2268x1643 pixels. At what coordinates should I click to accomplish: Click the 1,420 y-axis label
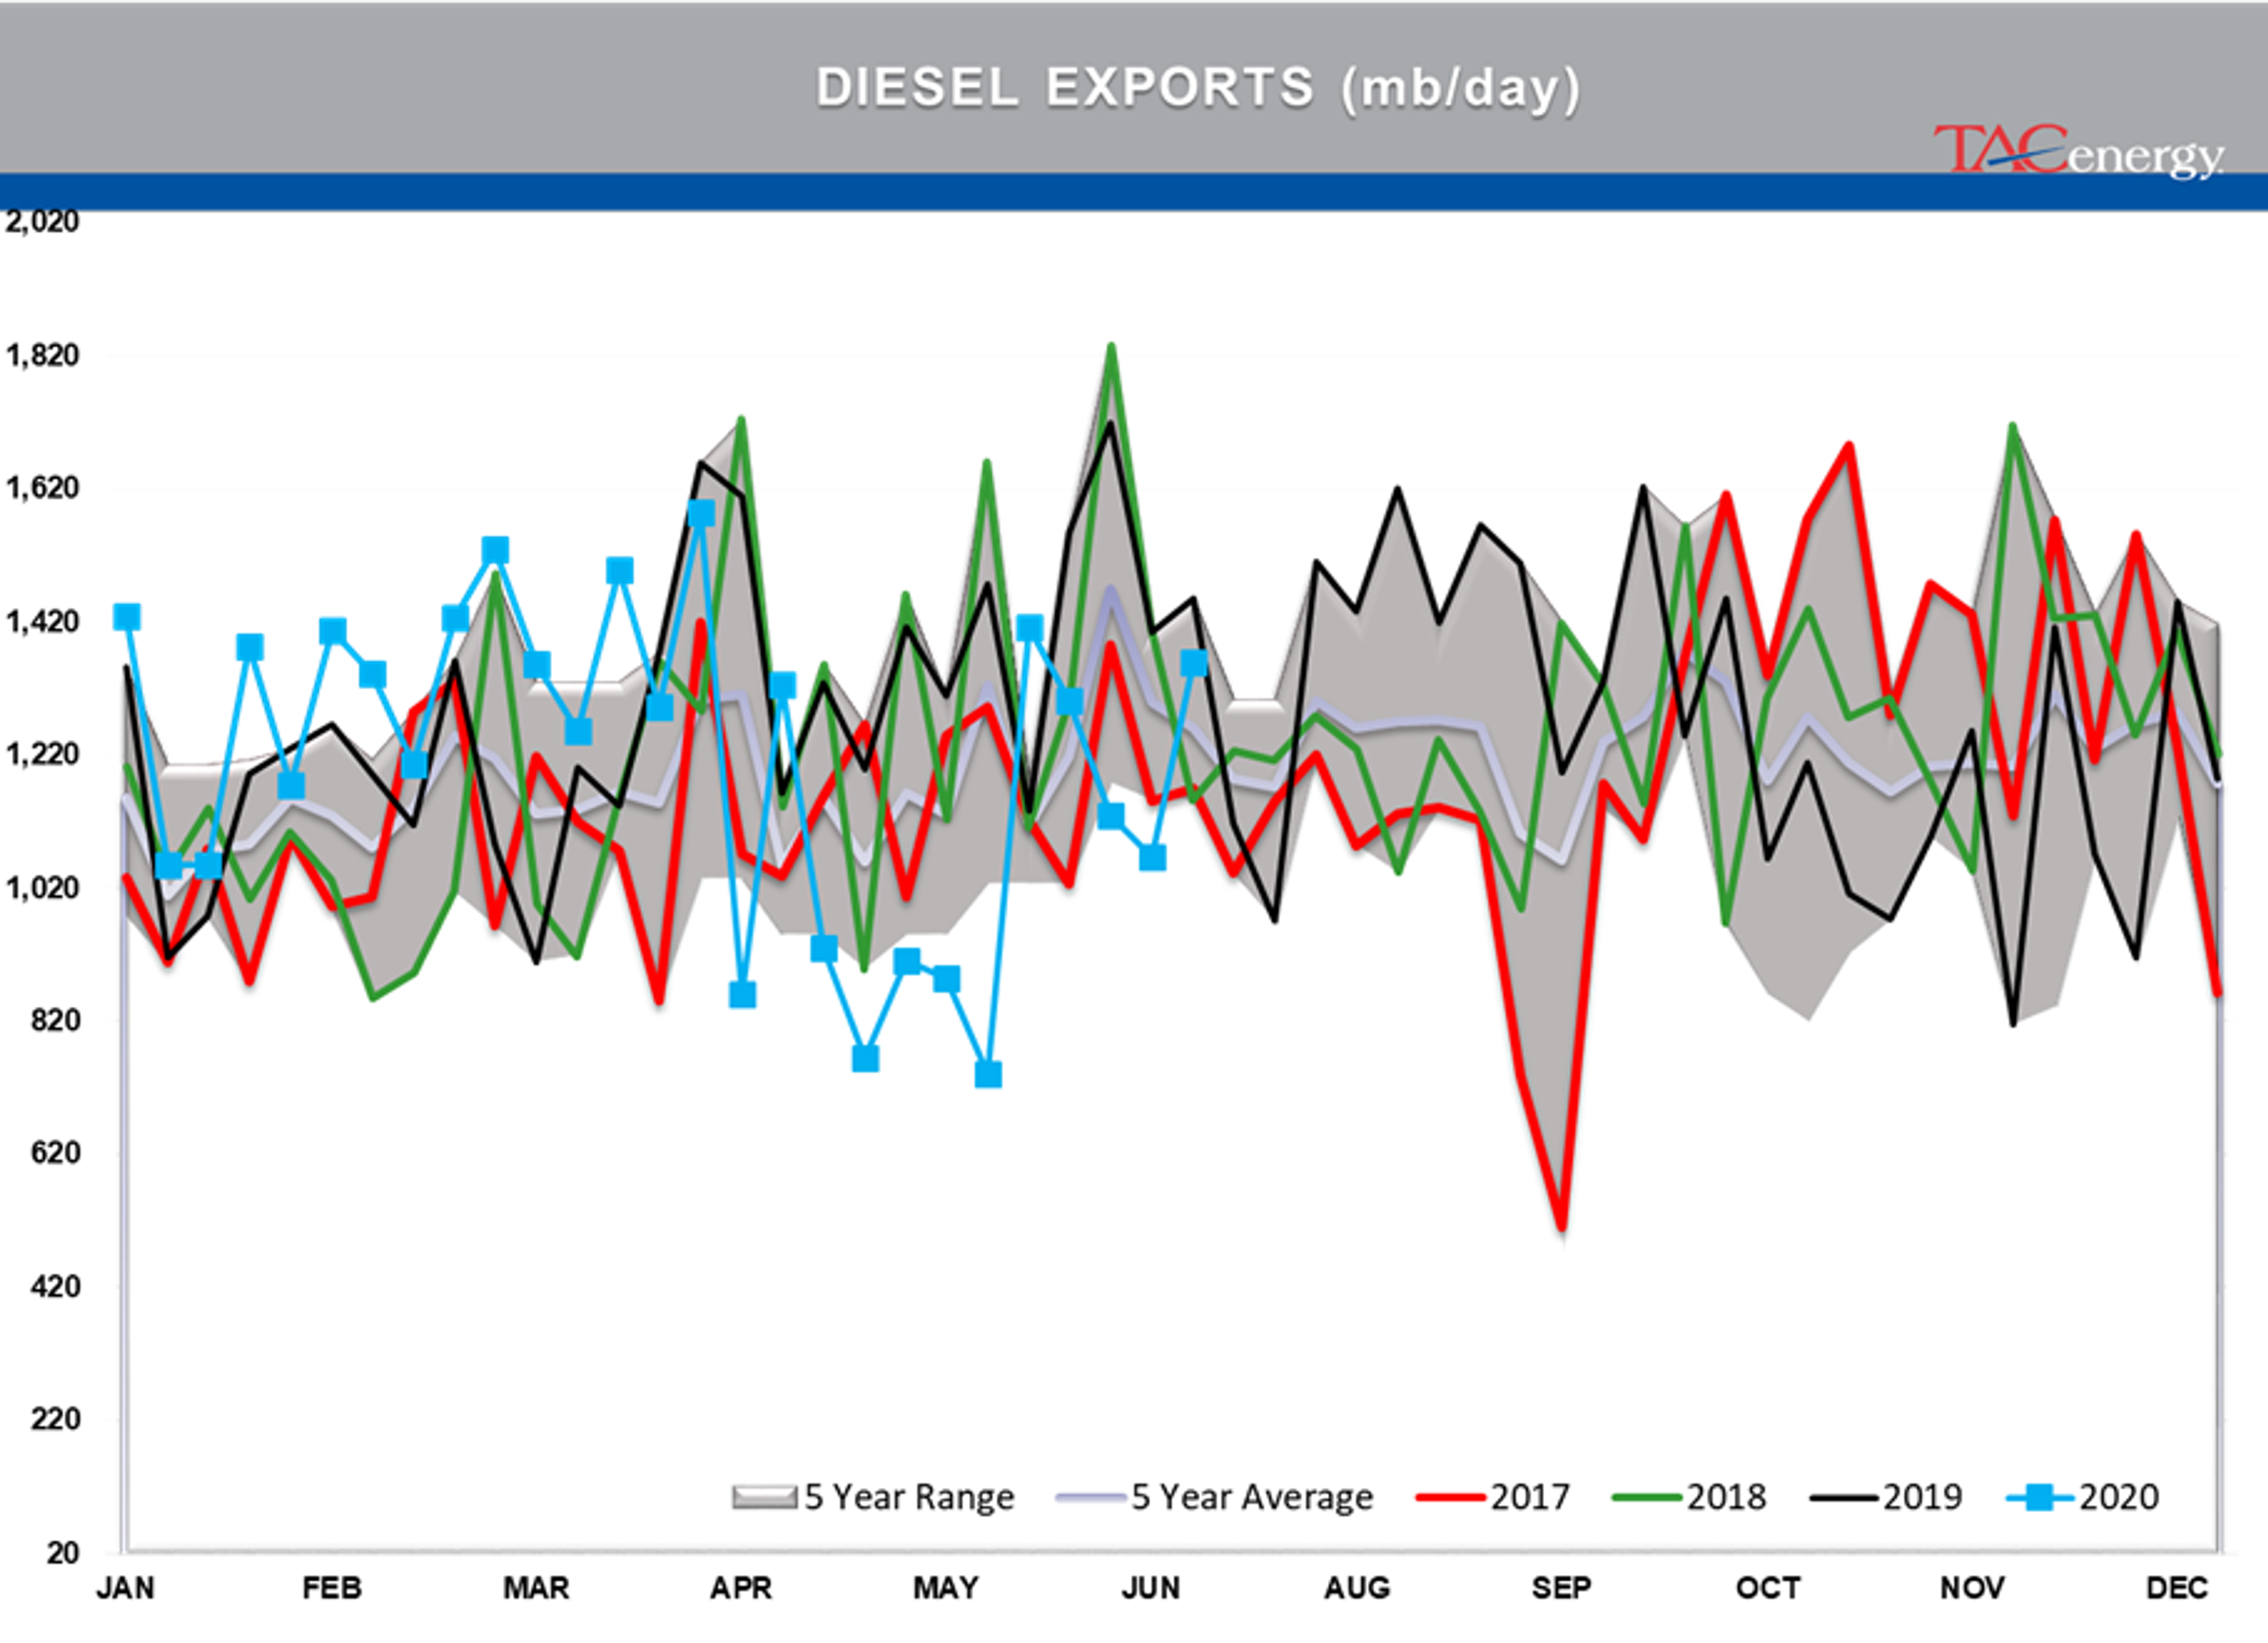pos(42,621)
